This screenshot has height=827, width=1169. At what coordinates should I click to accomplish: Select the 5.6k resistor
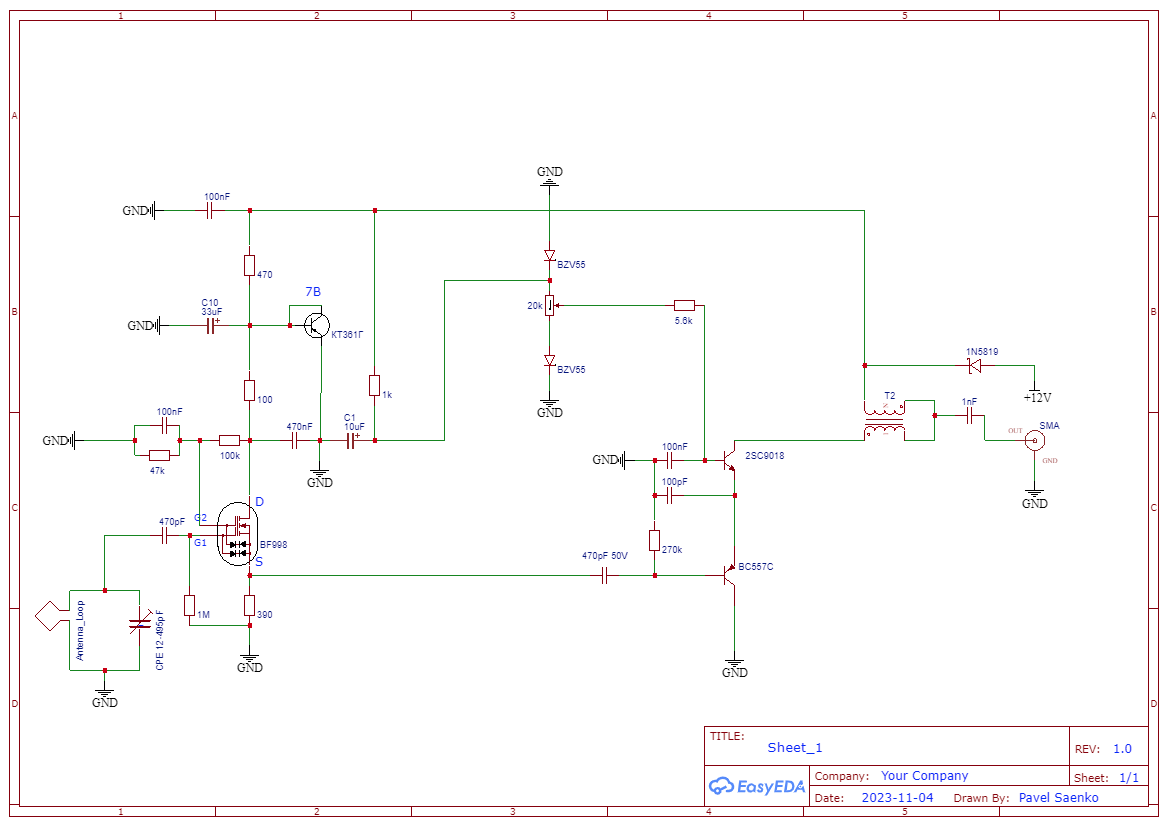coord(684,305)
